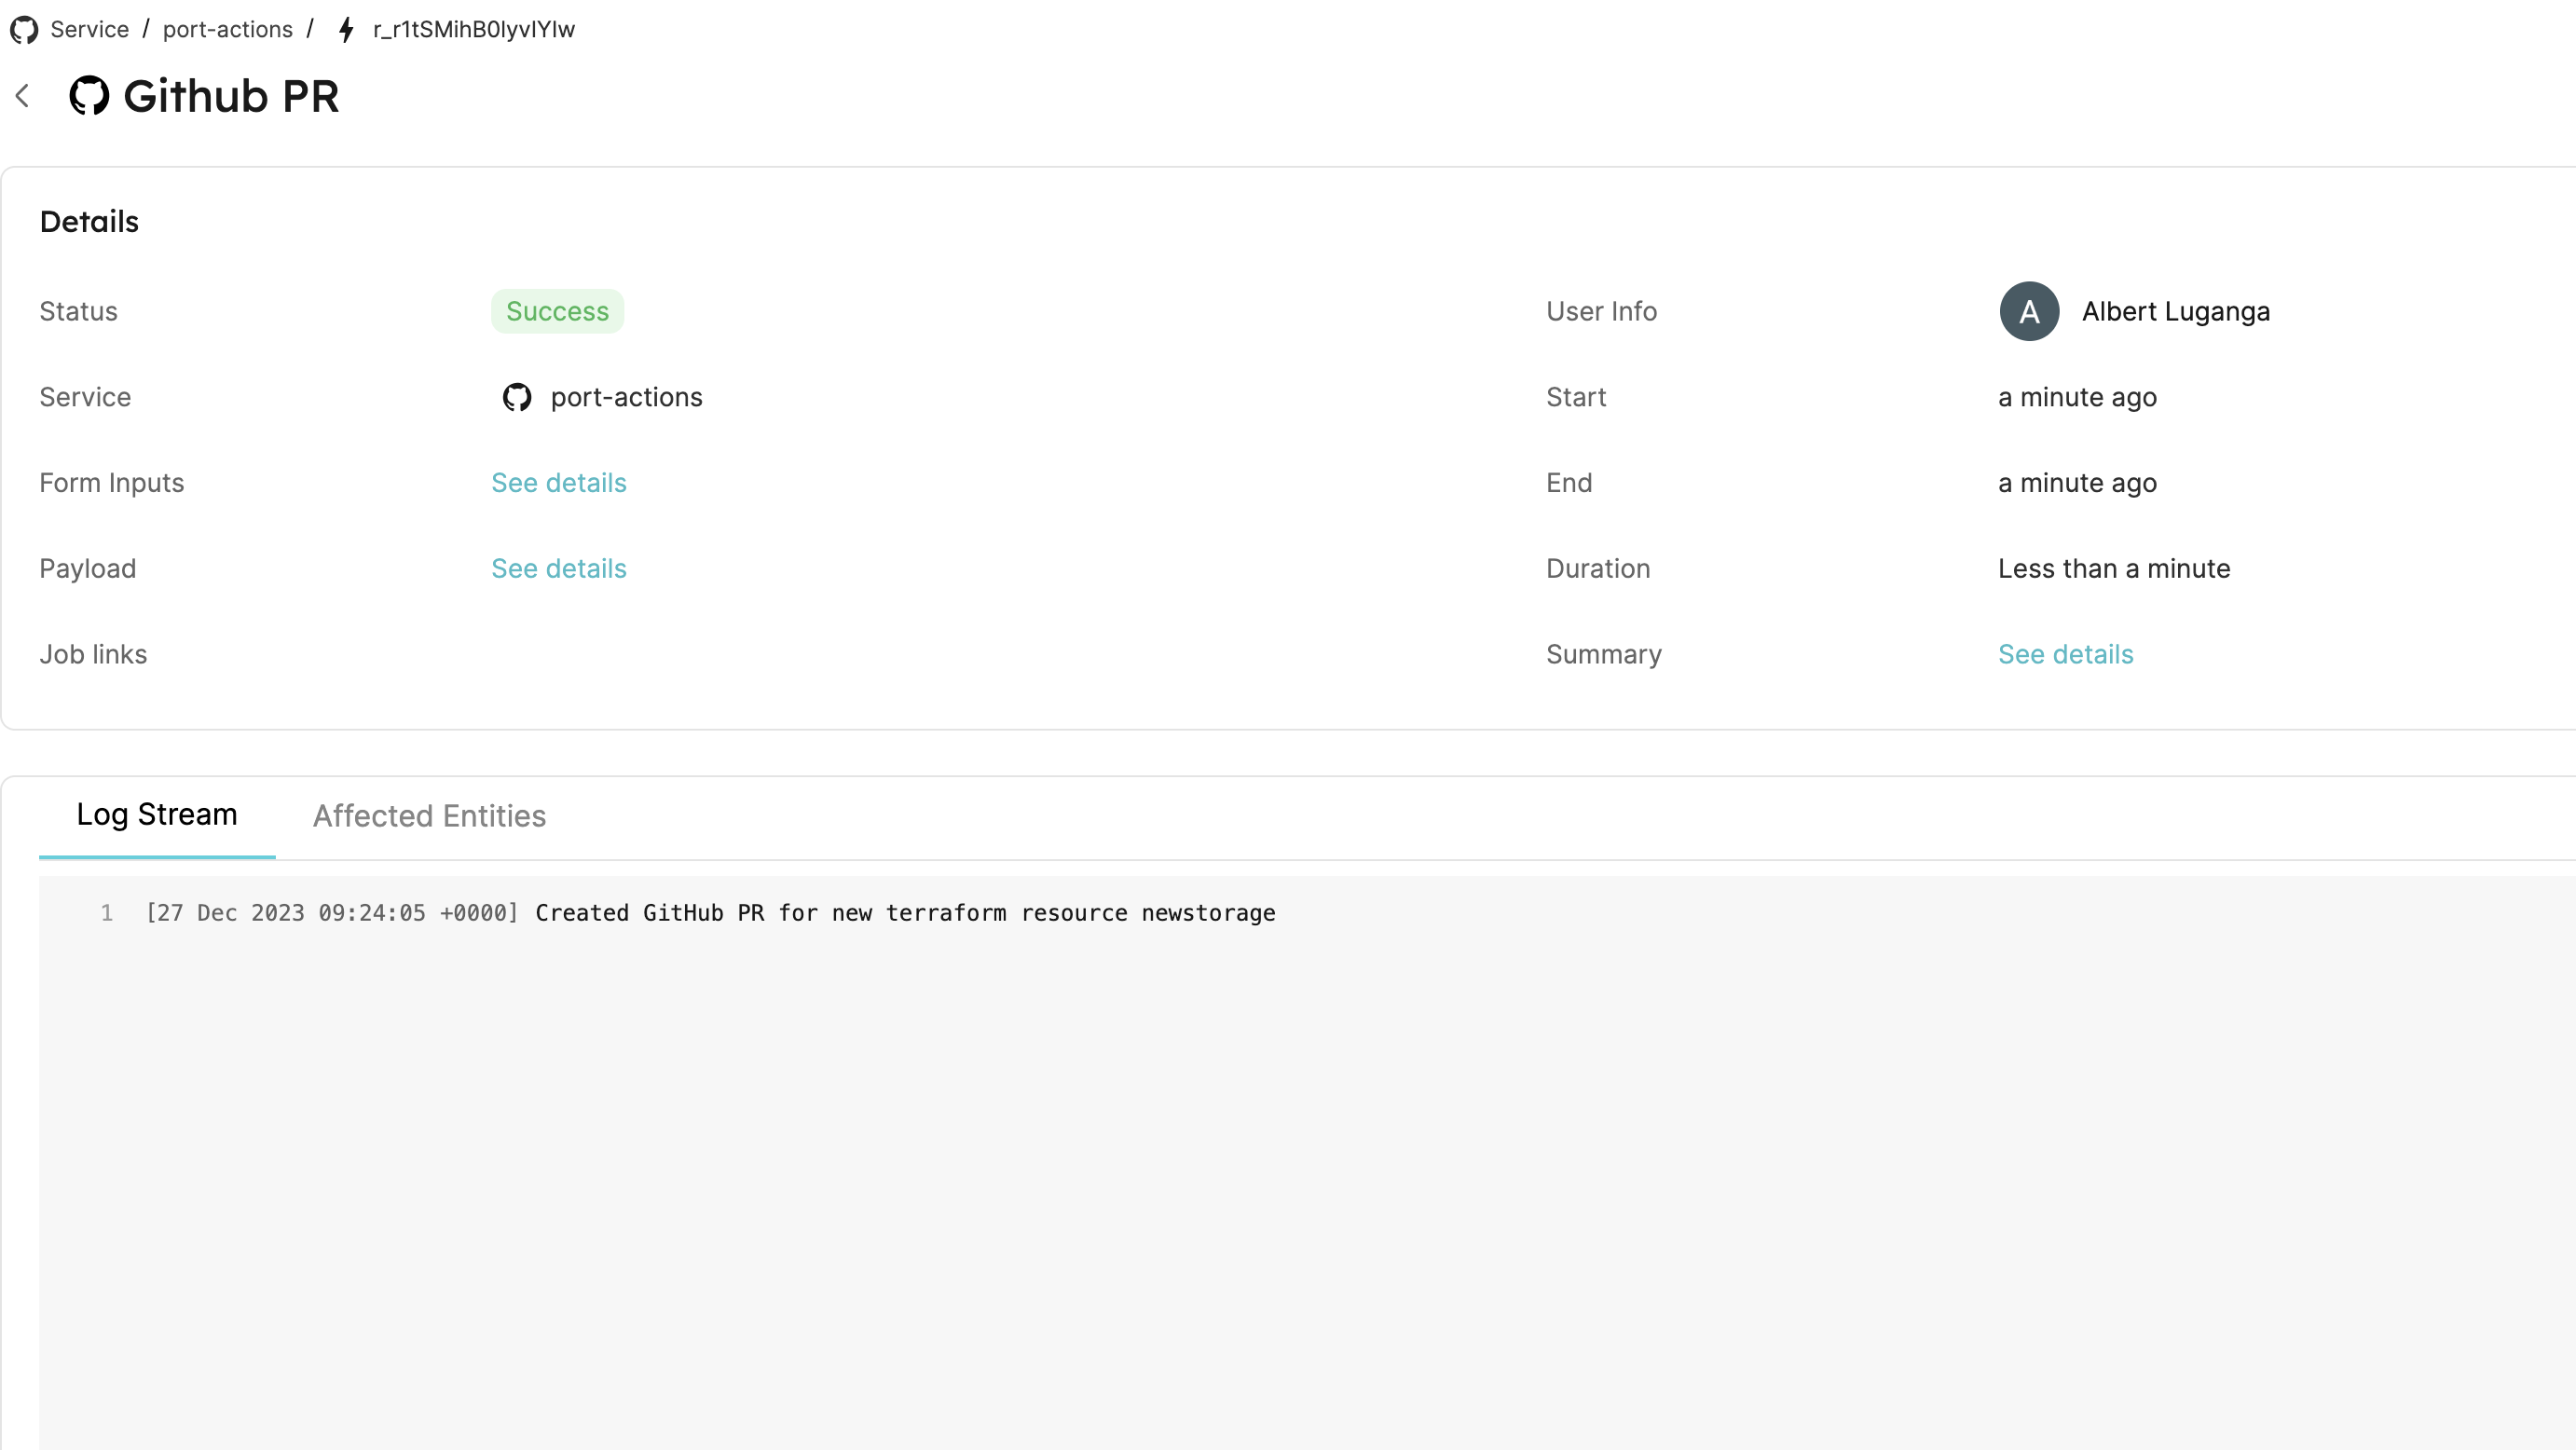This screenshot has width=2576, height=1450.
Task: Click the Summary field label
Action: 1603,654
